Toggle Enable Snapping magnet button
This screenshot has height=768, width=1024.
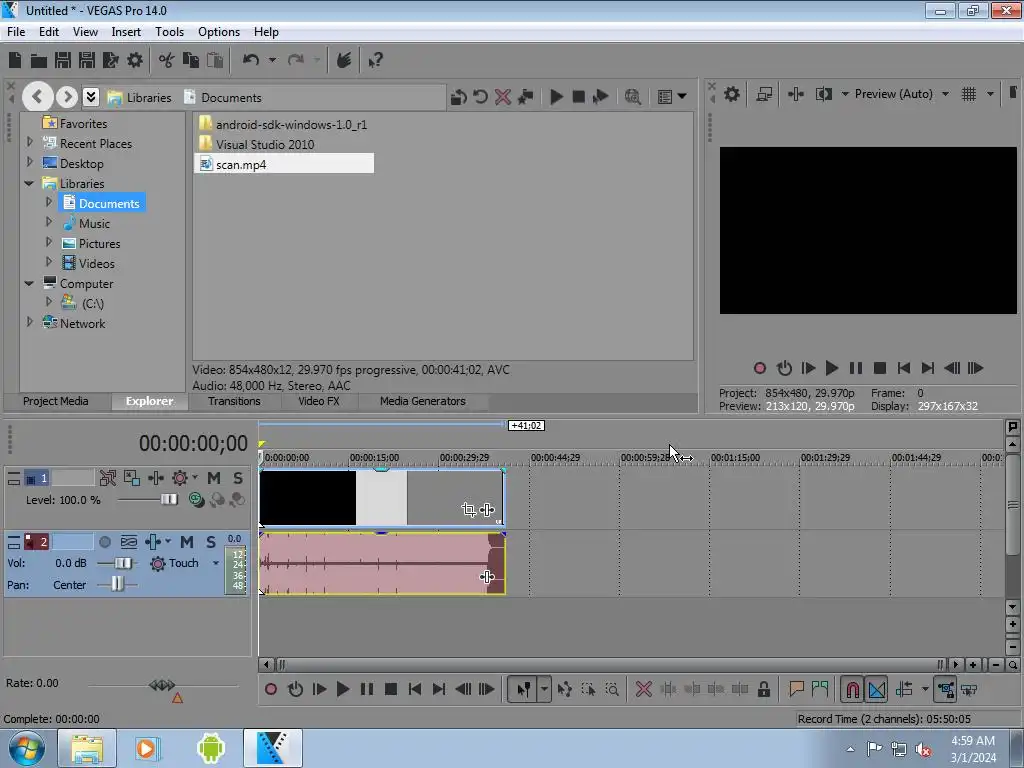point(852,689)
